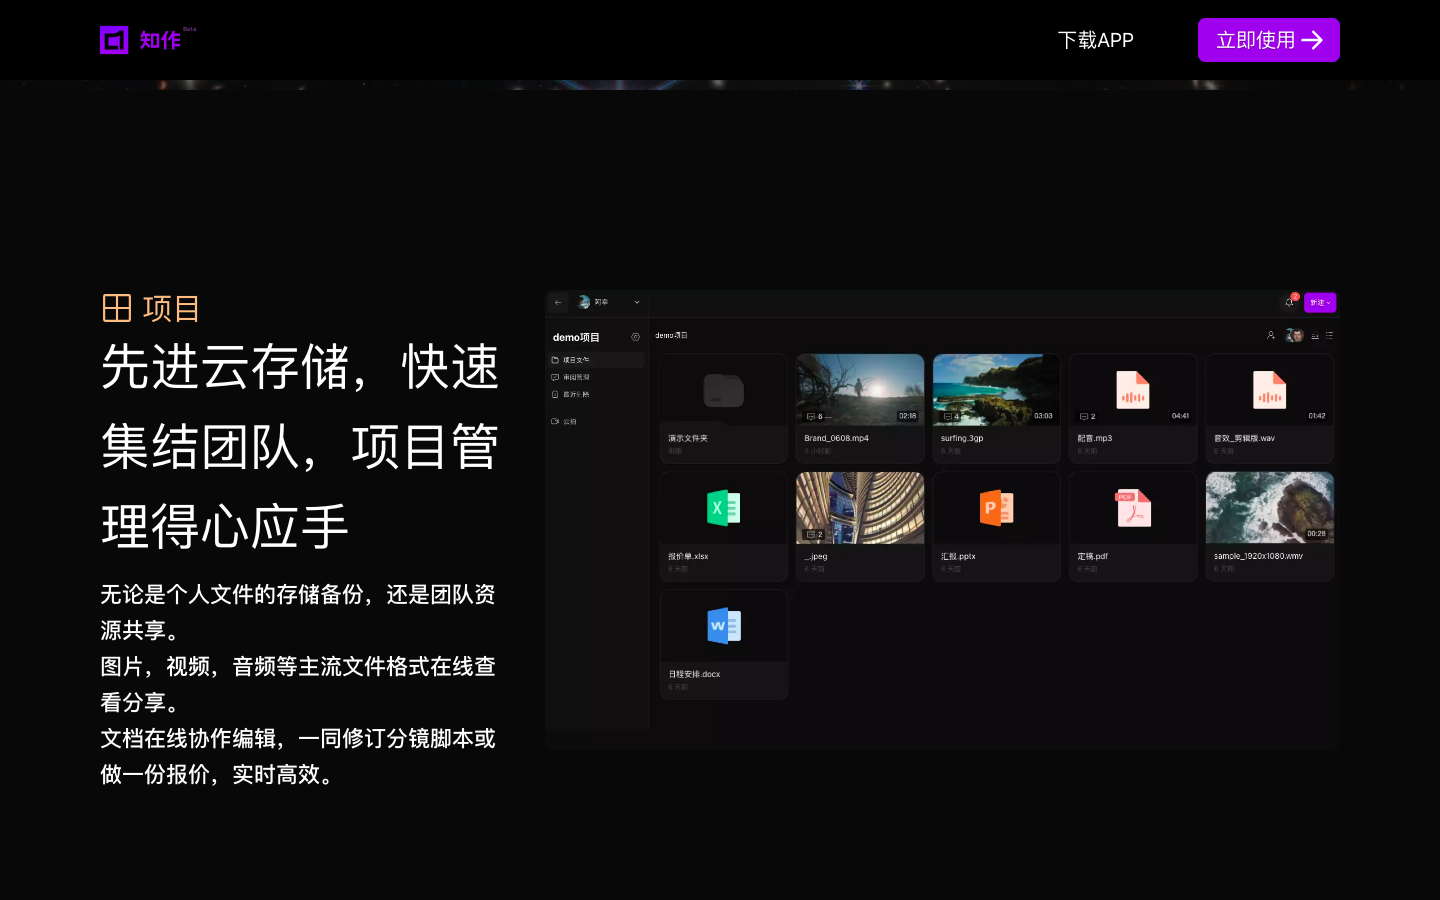Screen dimensions: 1440x900
Task: Click the back arrow in the app header
Action: [558, 302]
